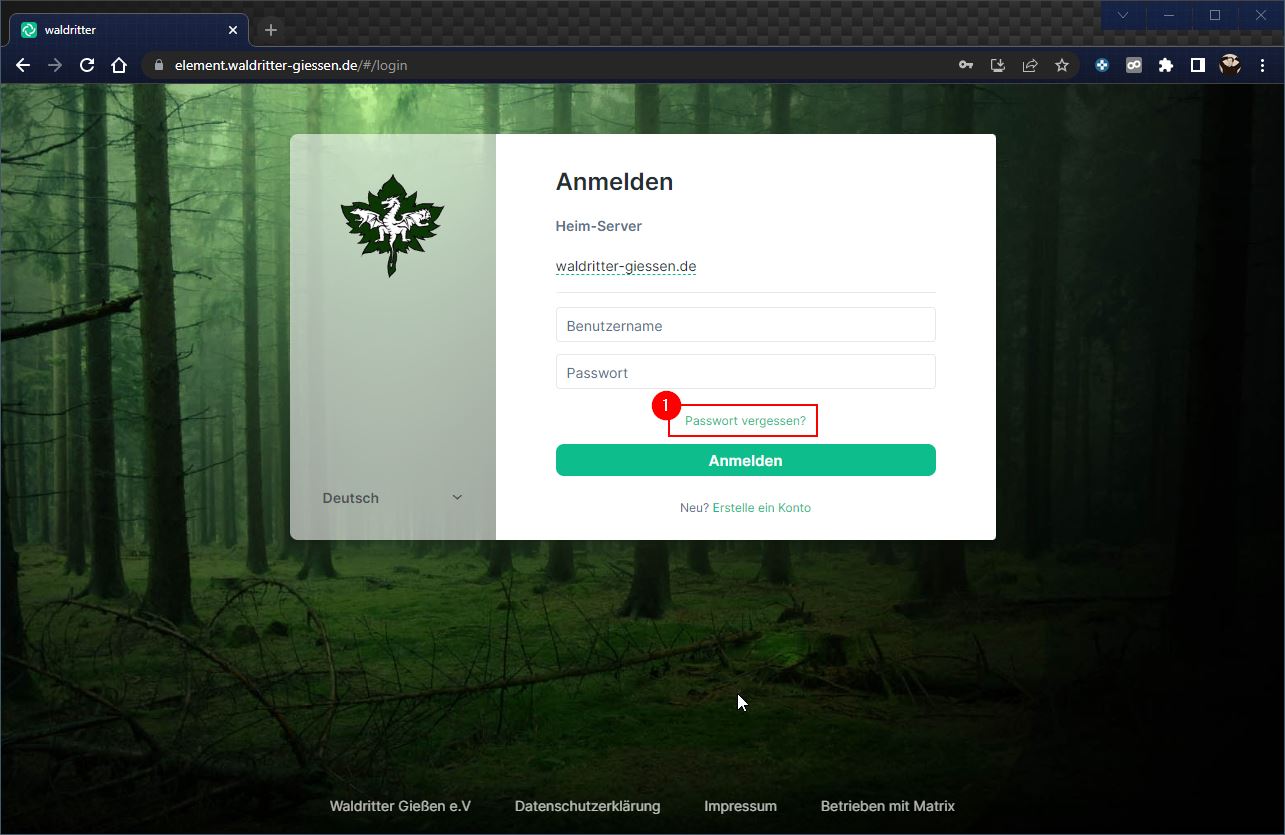This screenshot has width=1285, height=835.
Task: Toggle the browser side panel icon
Action: [1197, 66]
